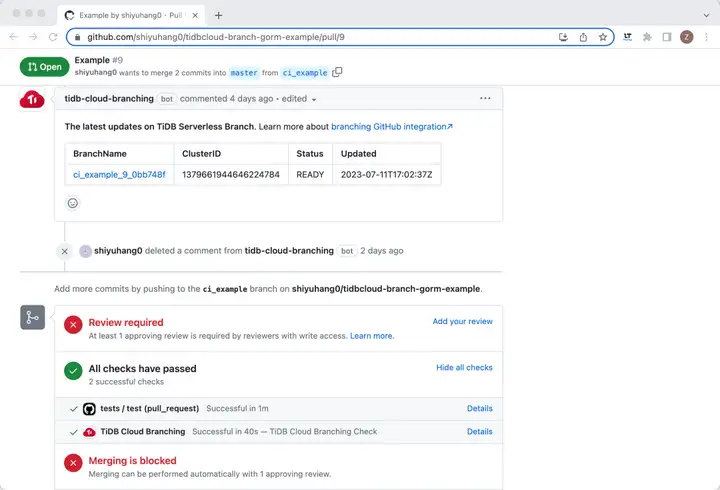Screen dimensions: 720x490
Task: Add emoji reaction to bot comment
Action: click(x=73, y=203)
